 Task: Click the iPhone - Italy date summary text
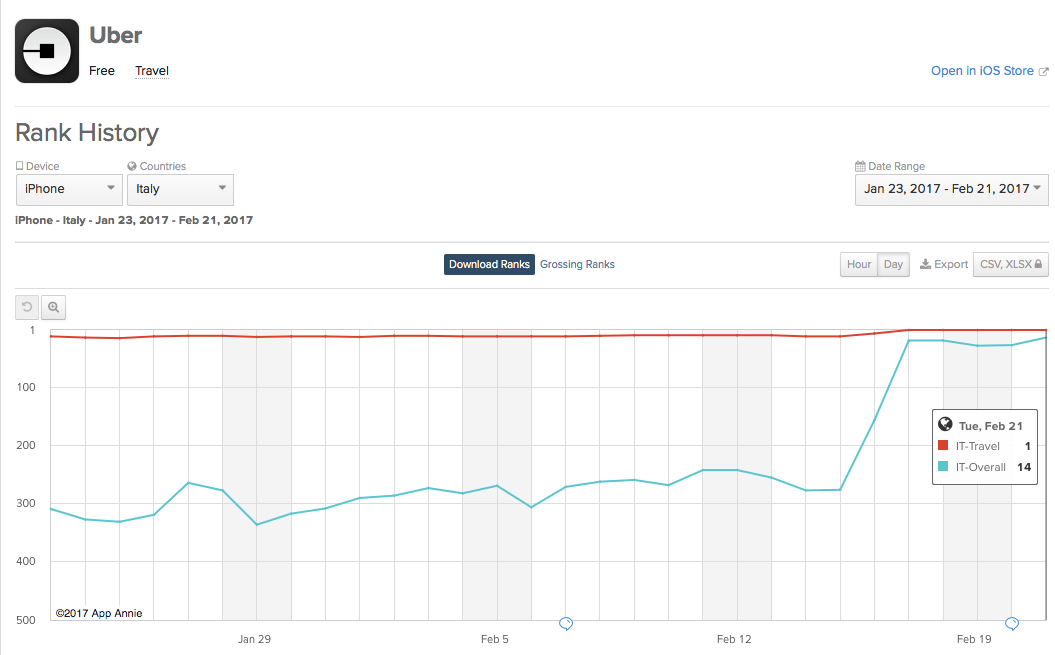[x=134, y=220]
